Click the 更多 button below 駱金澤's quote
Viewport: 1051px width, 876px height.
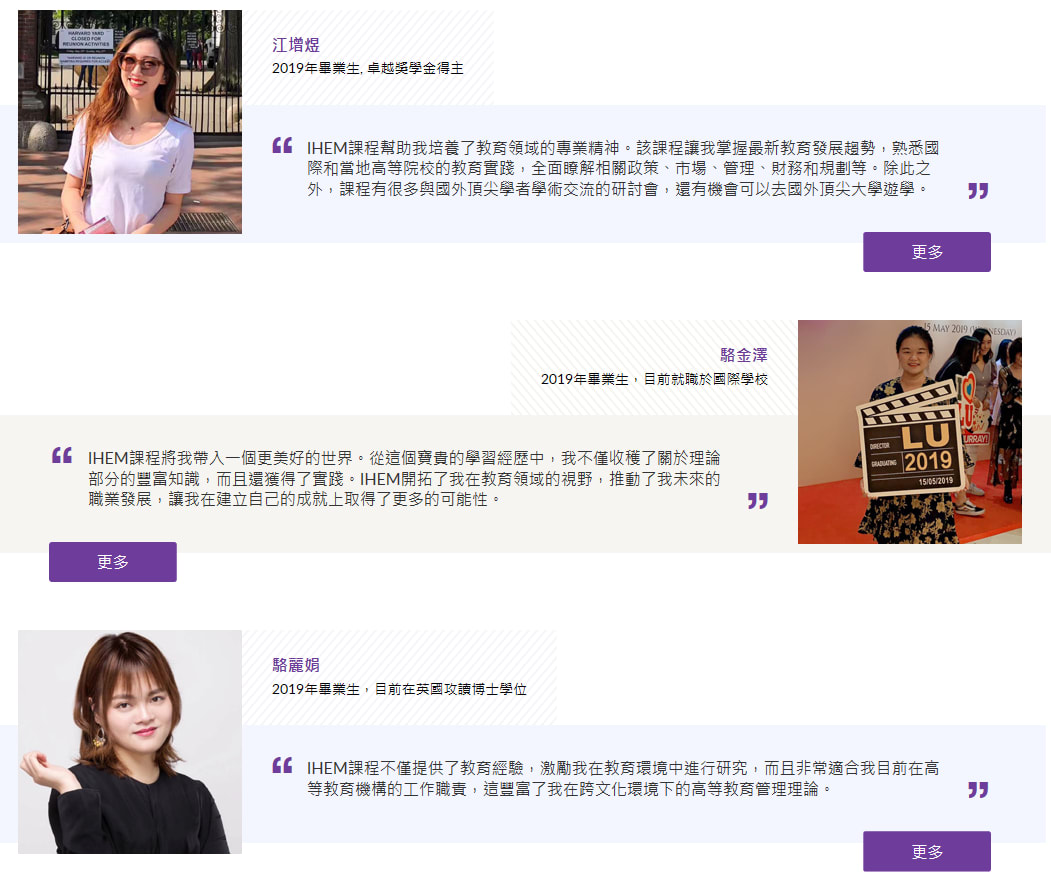click(112, 562)
